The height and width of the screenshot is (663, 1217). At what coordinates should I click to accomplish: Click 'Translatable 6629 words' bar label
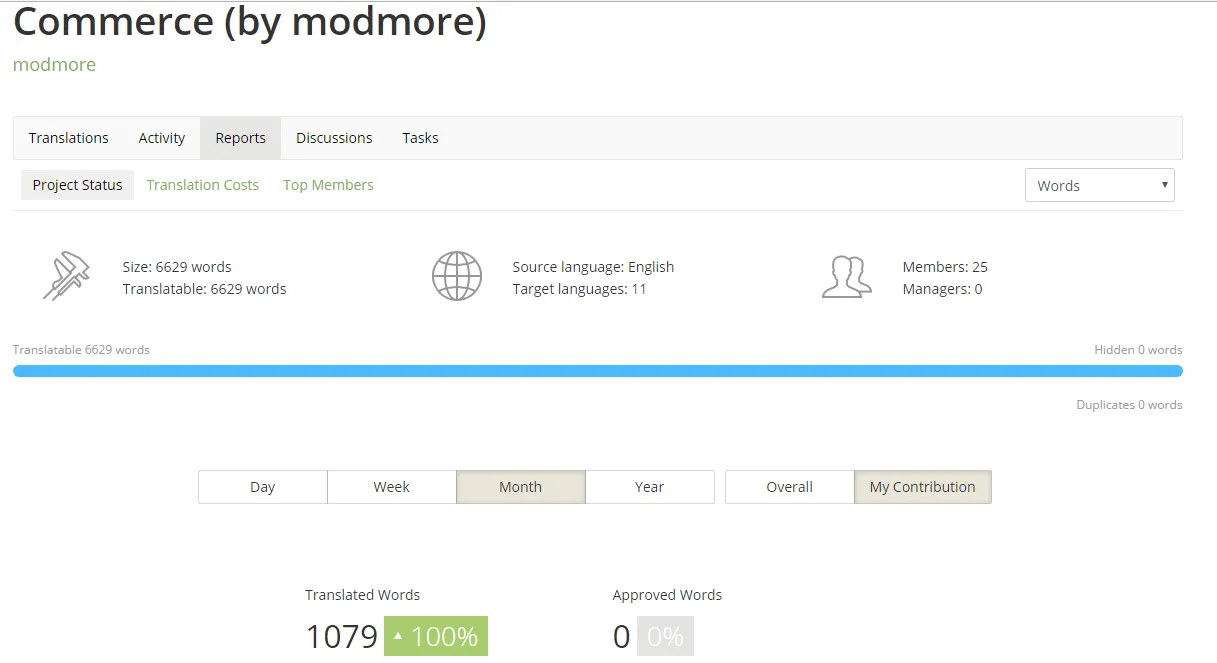pyautogui.click(x=81, y=350)
